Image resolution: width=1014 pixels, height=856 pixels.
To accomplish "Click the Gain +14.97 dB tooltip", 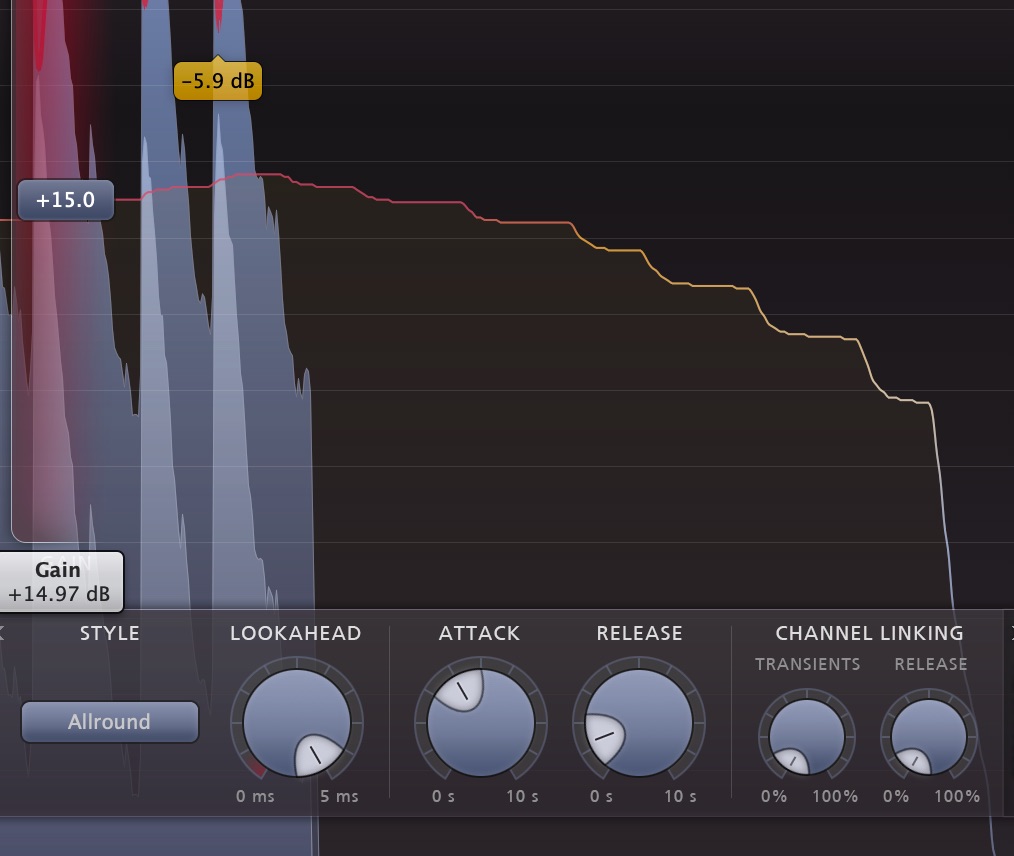I will point(59,582).
